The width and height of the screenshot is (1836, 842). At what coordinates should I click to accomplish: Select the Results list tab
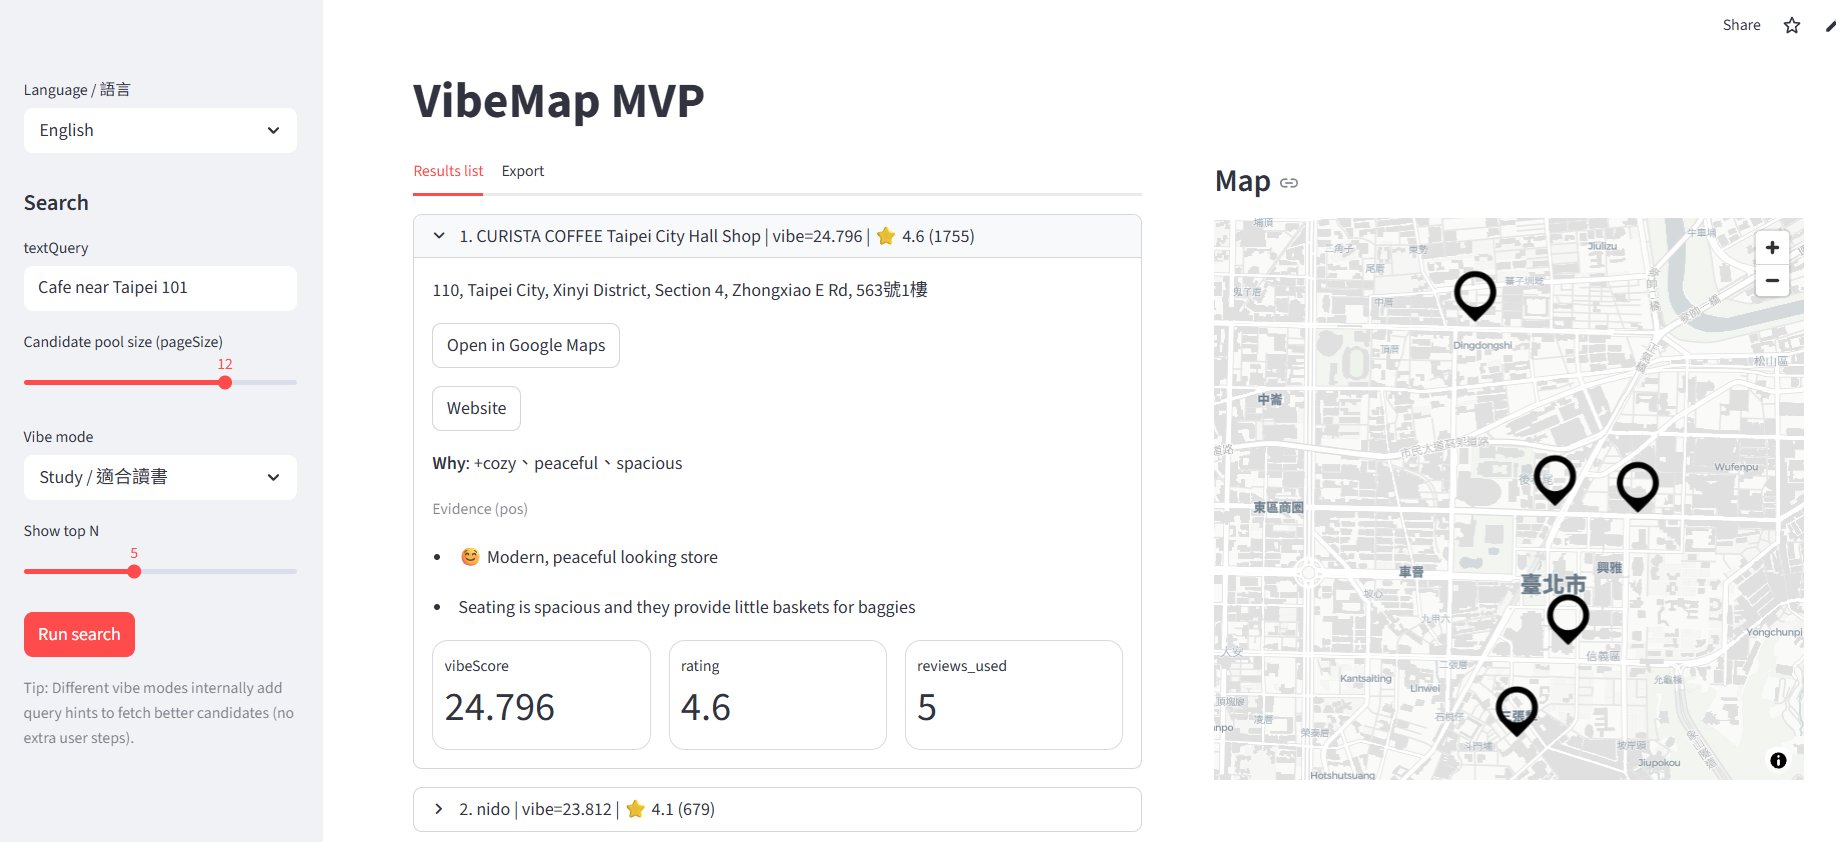(x=448, y=171)
